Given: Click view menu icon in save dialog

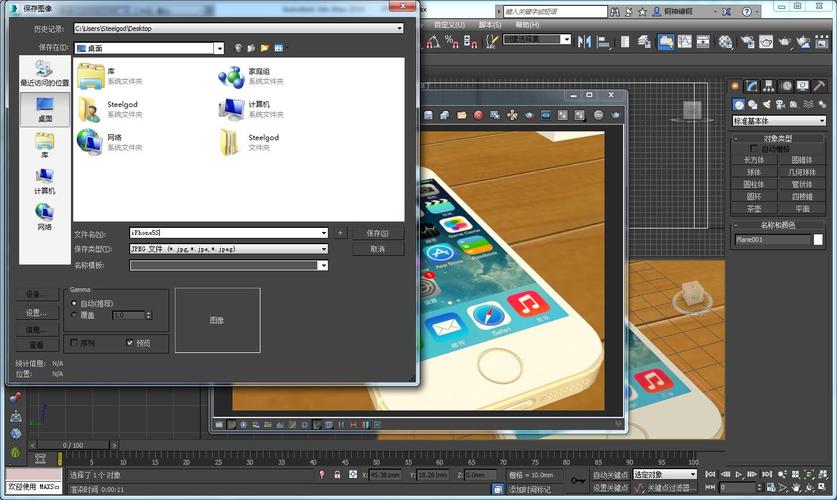Looking at the screenshot, I should (x=279, y=48).
